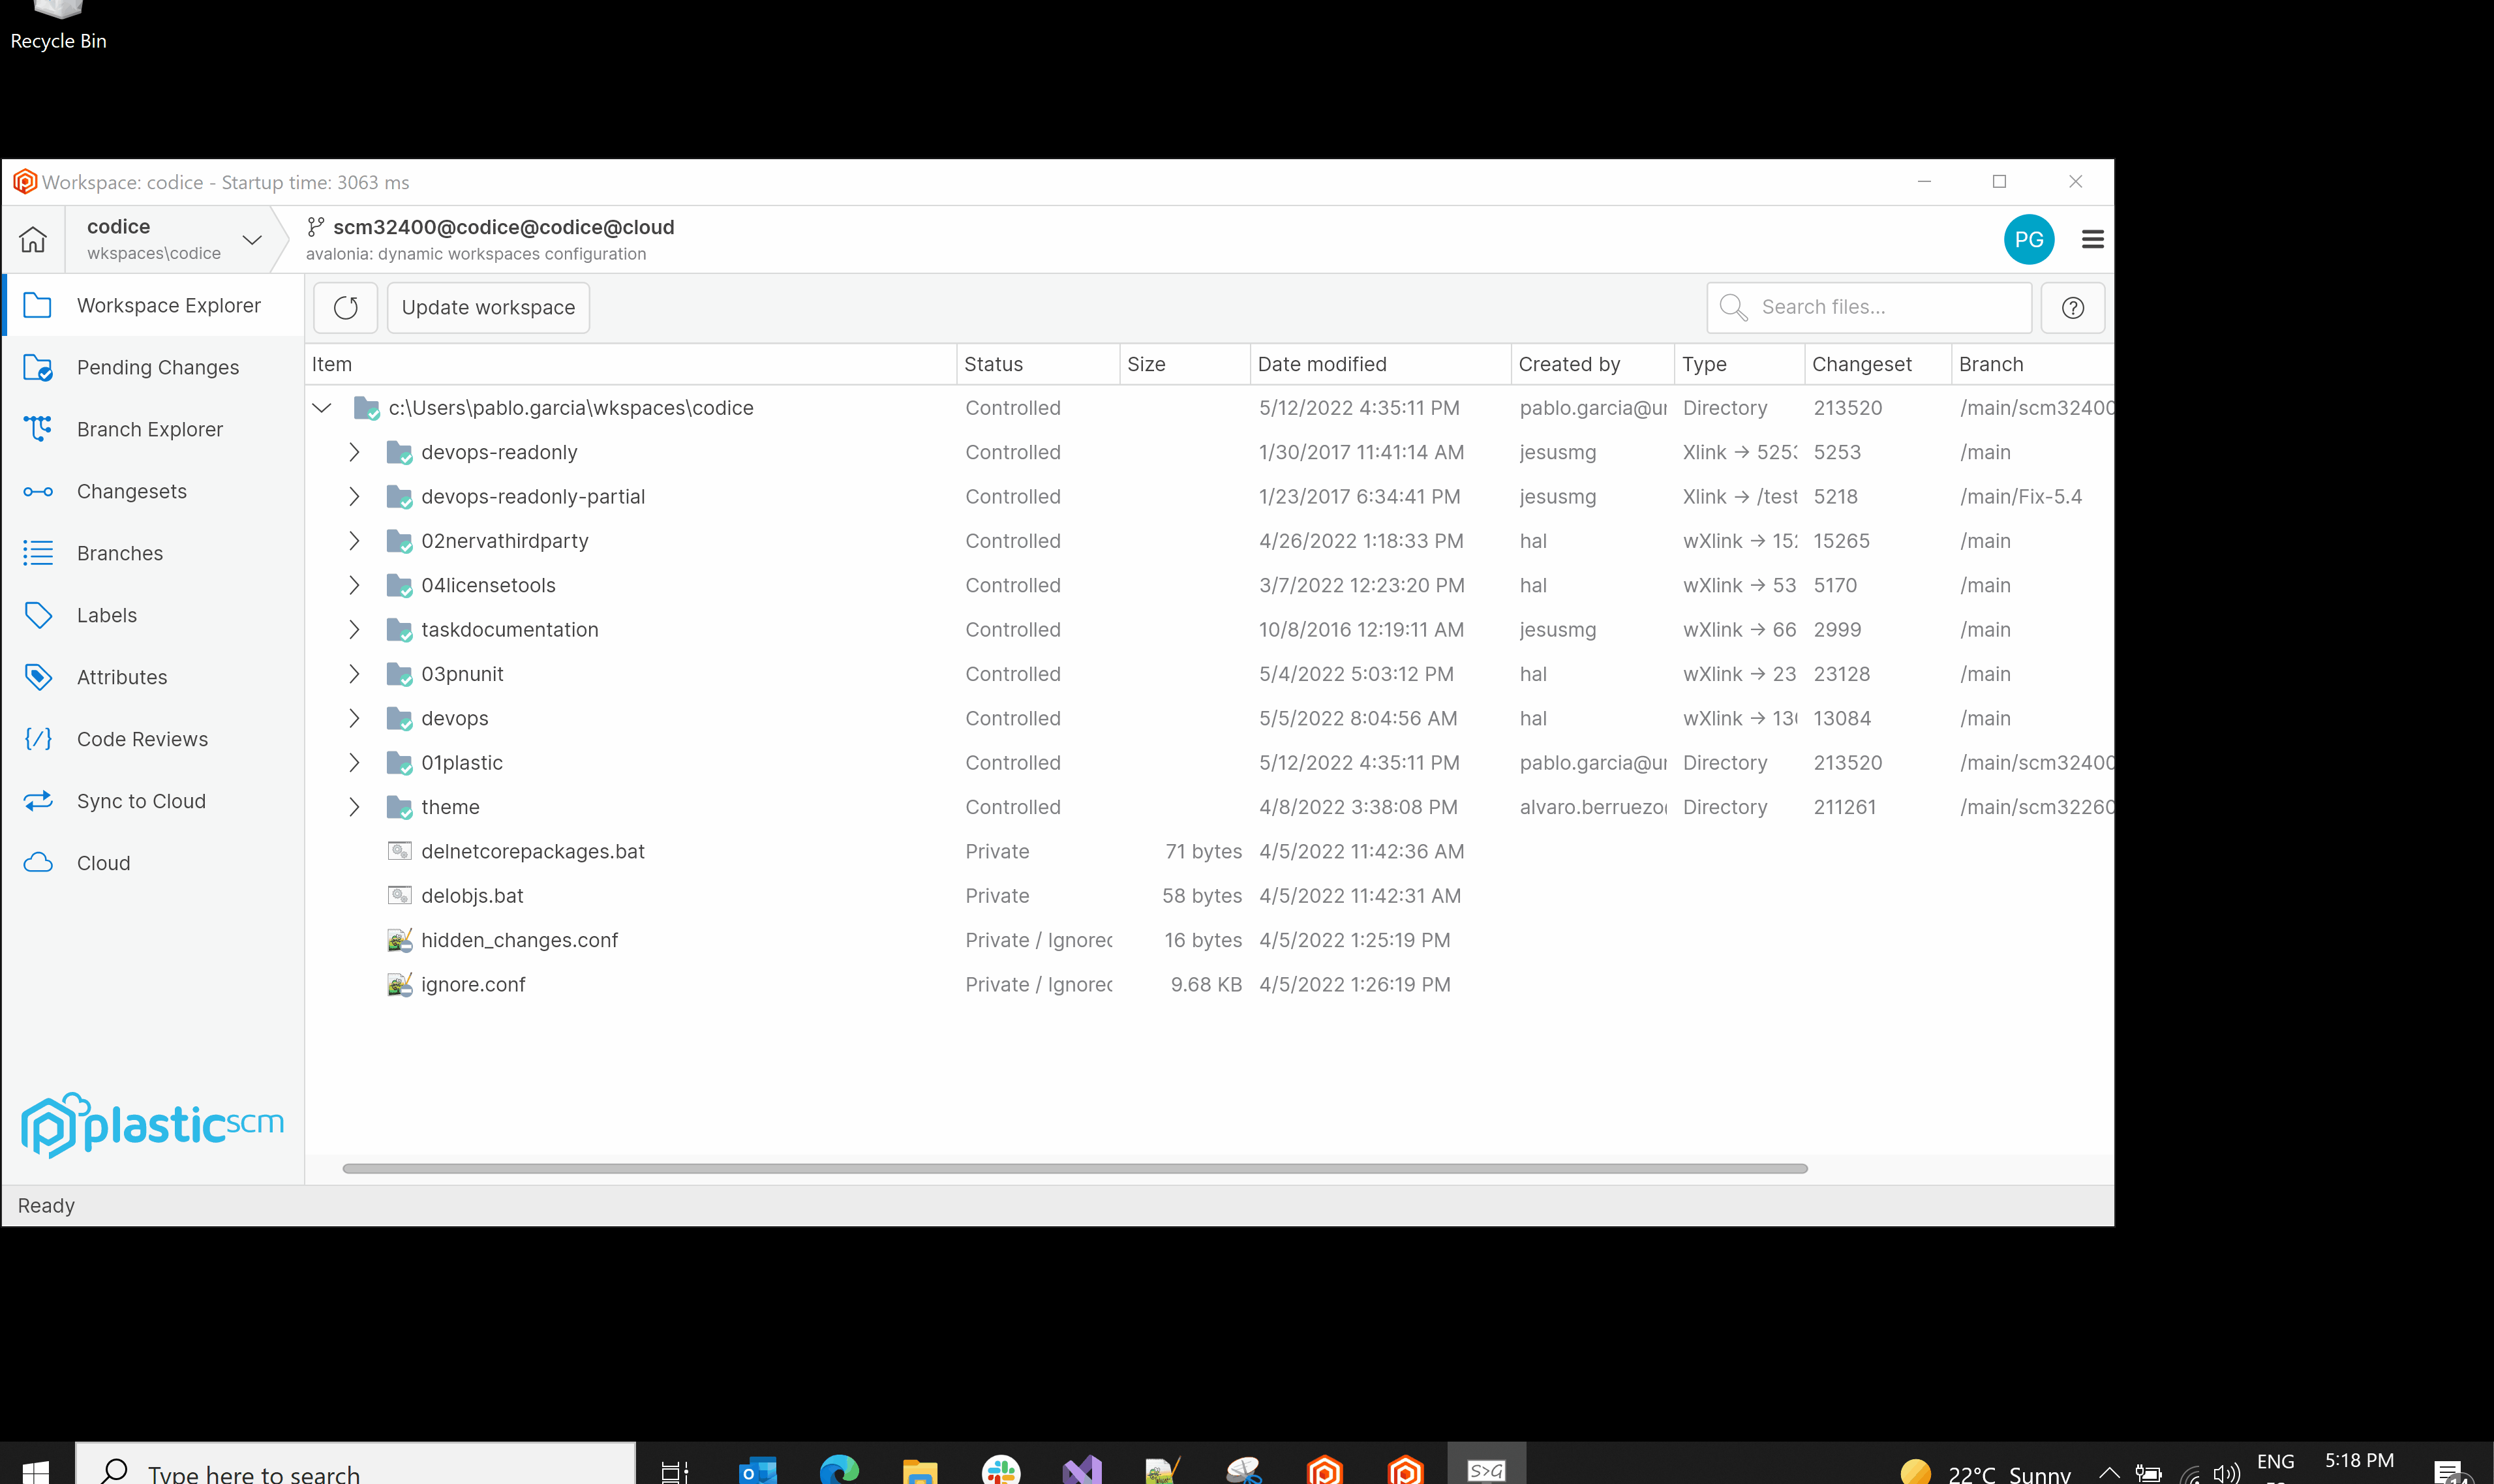Open the PG user account menu
This screenshot has height=1484, width=2494.
[2030, 239]
